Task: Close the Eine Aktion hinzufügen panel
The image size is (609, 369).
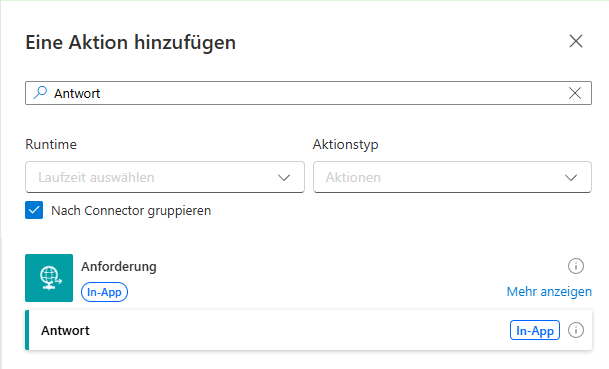Action: pos(576,41)
